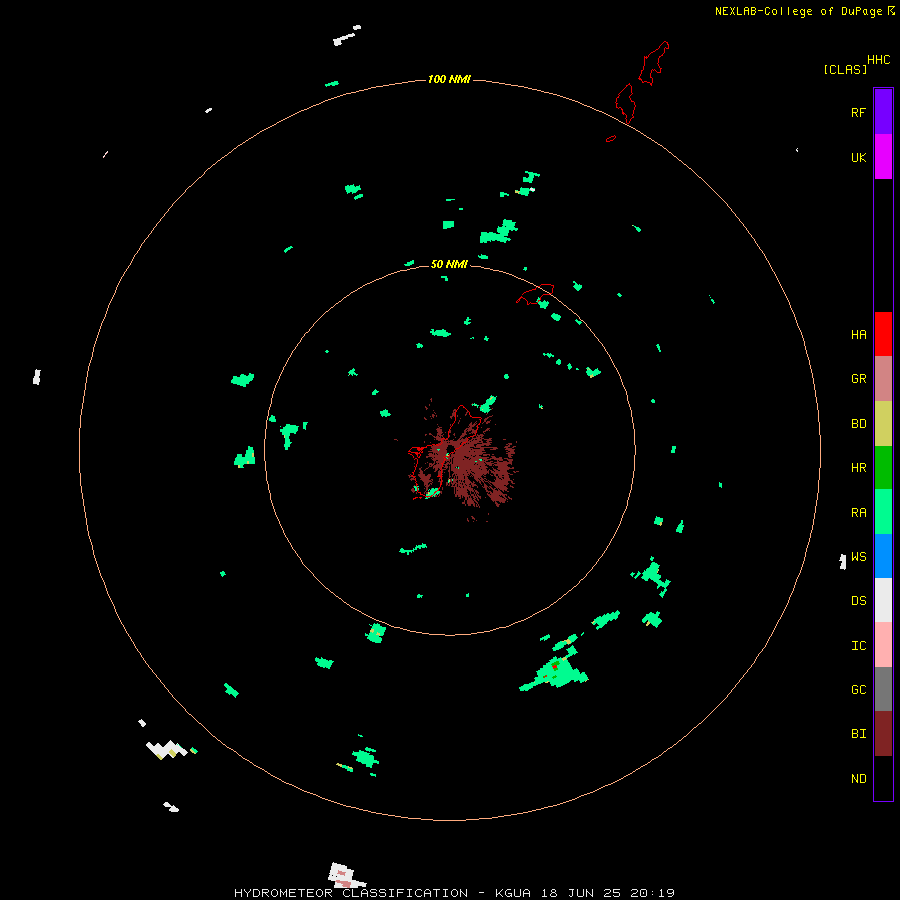The image size is (900, 900).
Task: Click the 'RA' legend label
Action: pyautogui.click(x=858, y=513)
